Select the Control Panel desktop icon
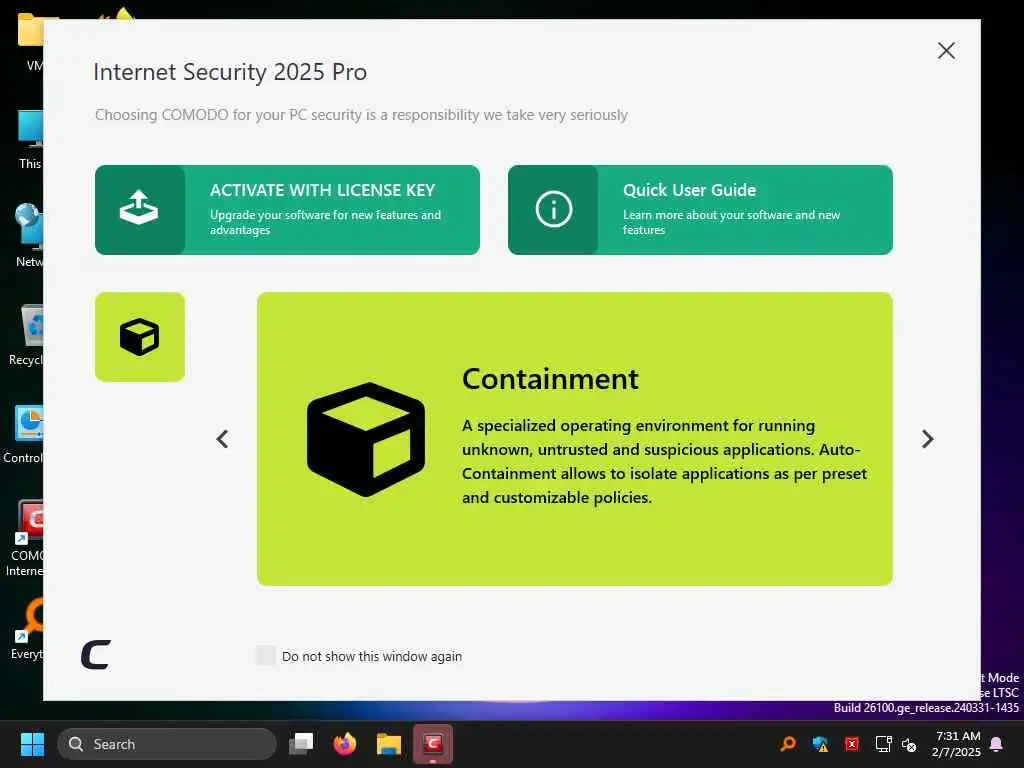The width and height of the screenshot is (1024, 768). click(24, 434)
